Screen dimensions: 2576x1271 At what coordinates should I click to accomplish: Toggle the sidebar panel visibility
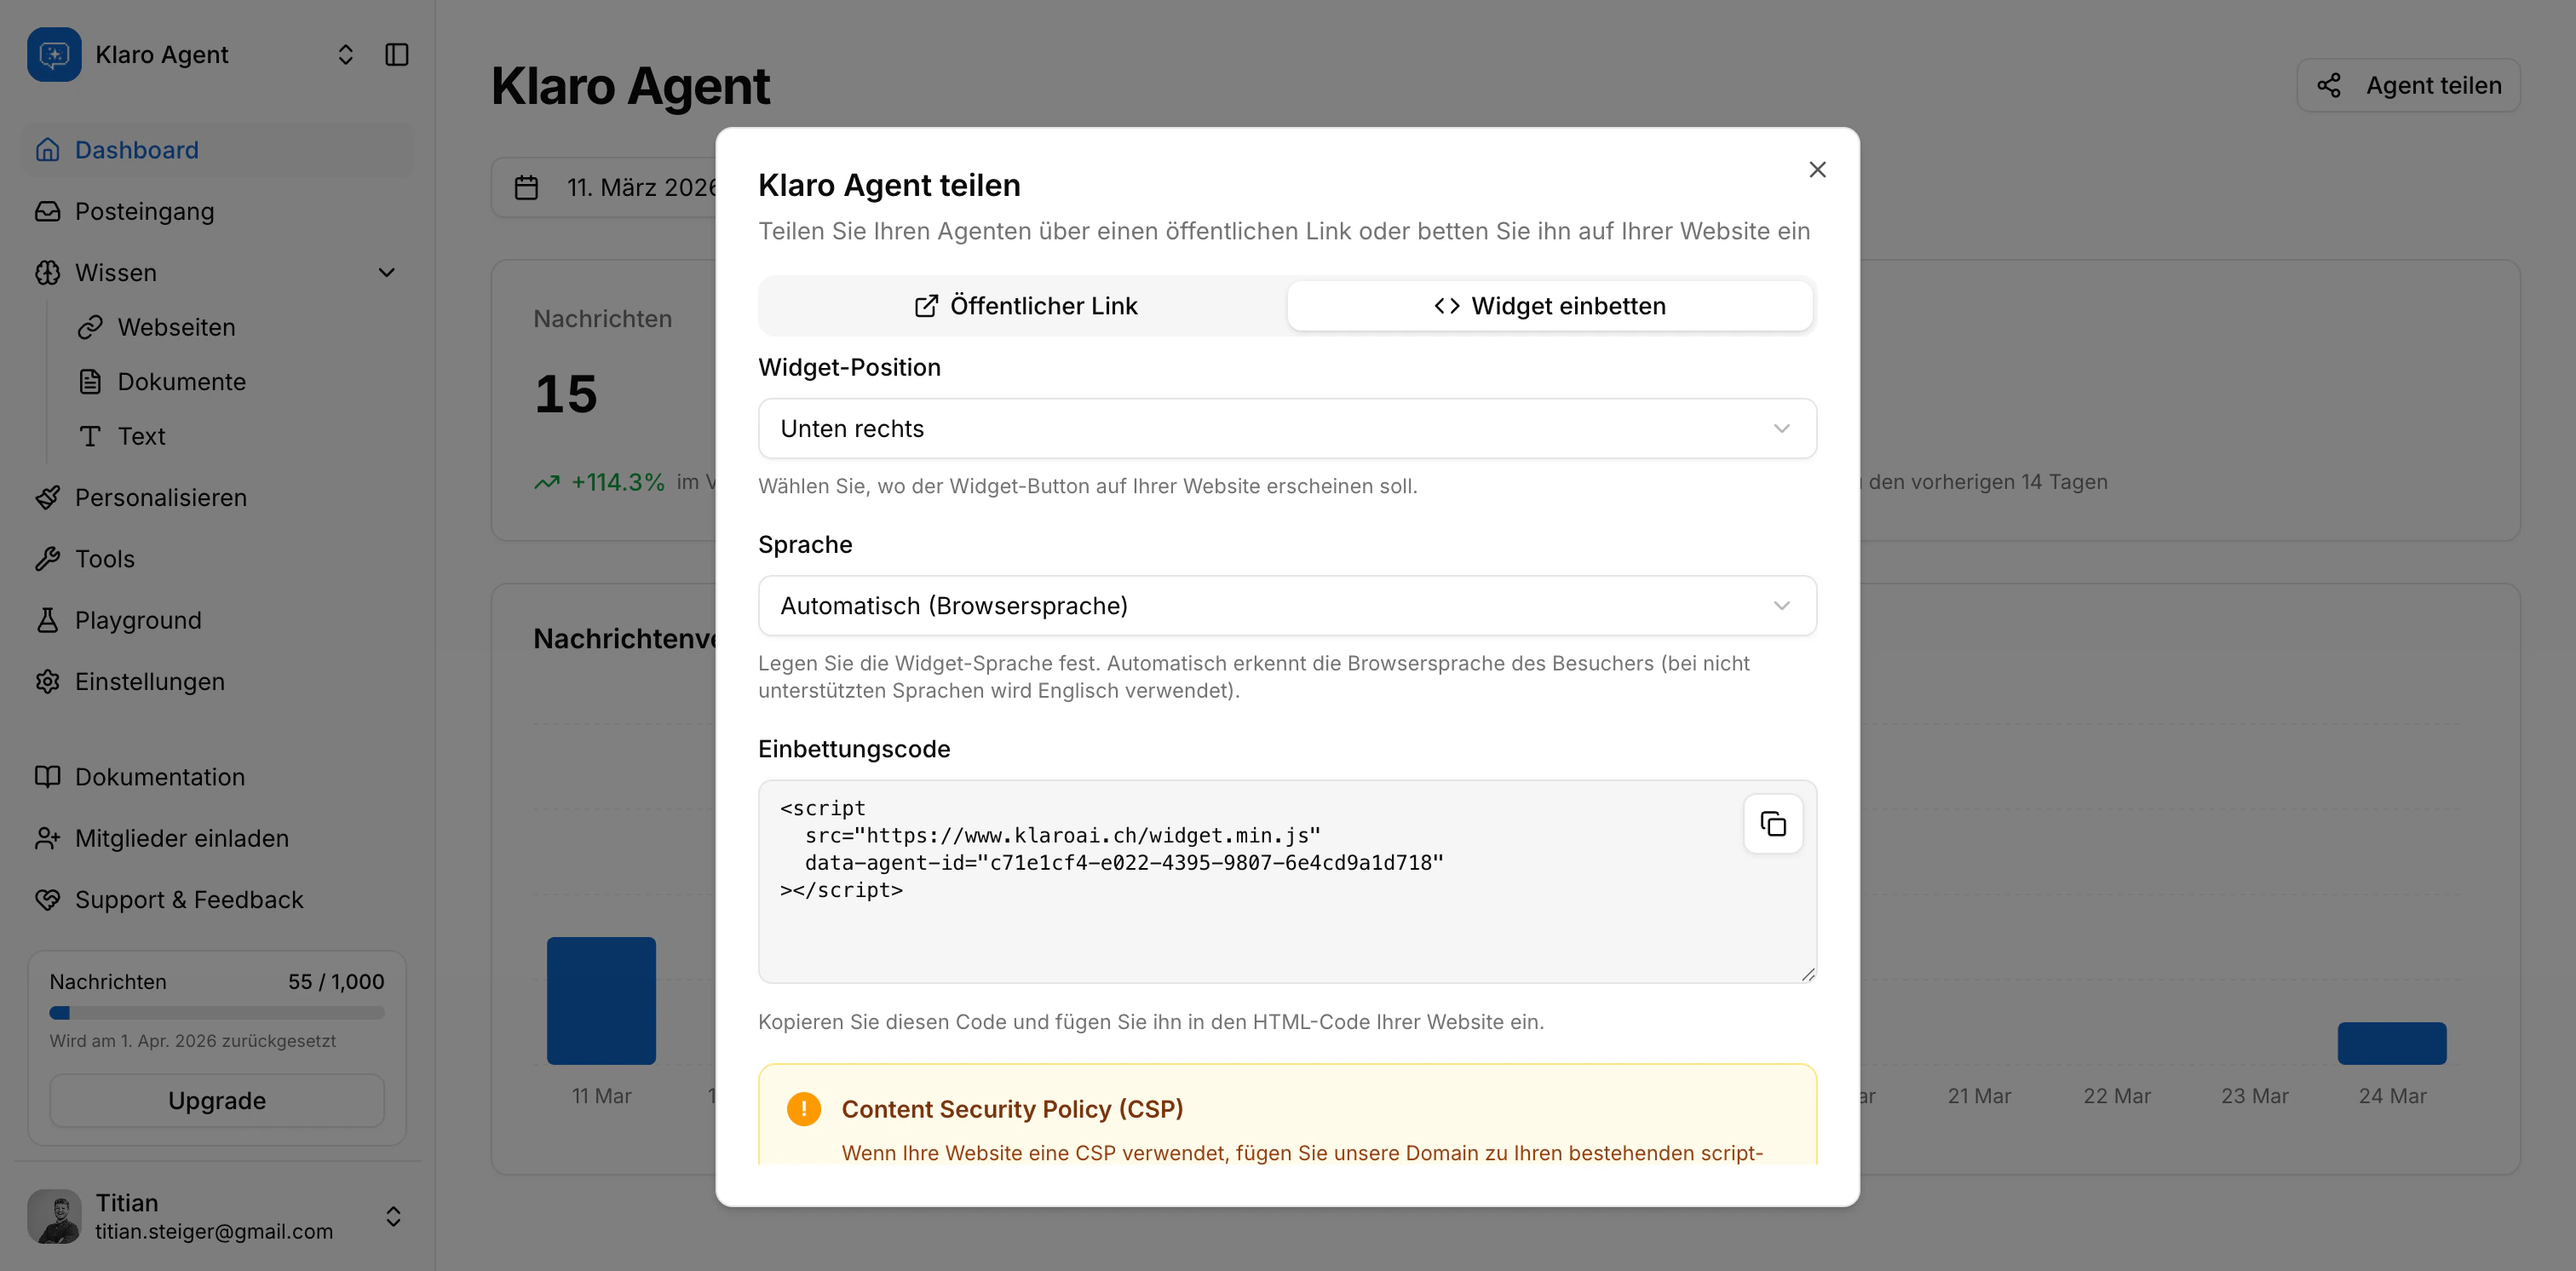point(396,54)
